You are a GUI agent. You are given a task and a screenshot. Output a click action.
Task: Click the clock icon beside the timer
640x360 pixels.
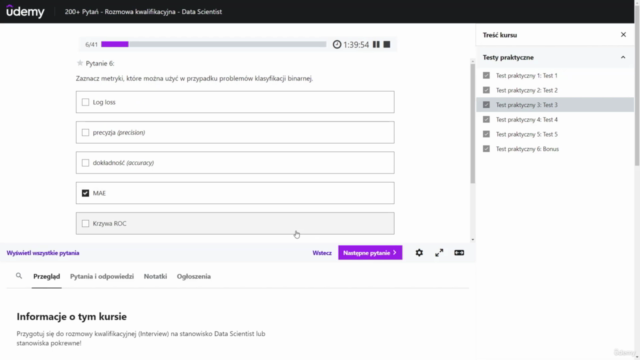[337, 44]
